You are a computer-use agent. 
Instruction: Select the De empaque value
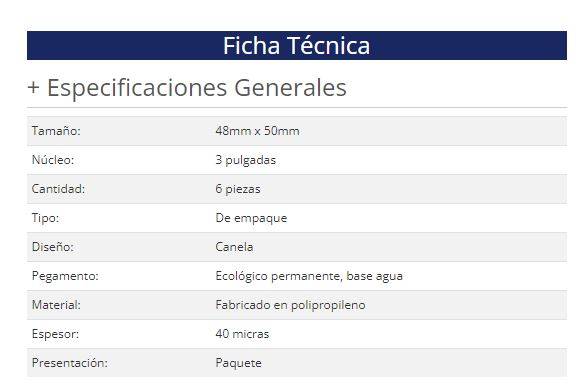click(251, 218)
